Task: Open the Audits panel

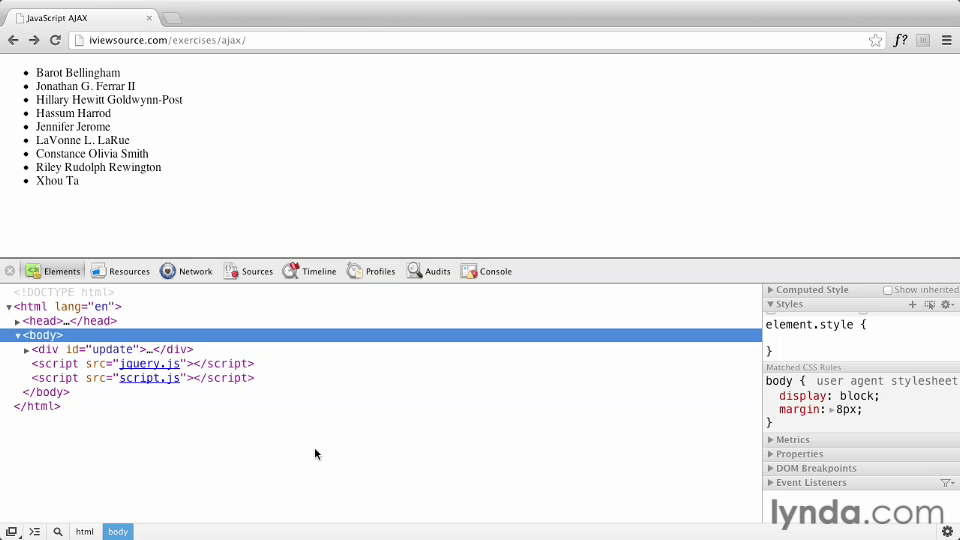Action: tap(429, 271)
